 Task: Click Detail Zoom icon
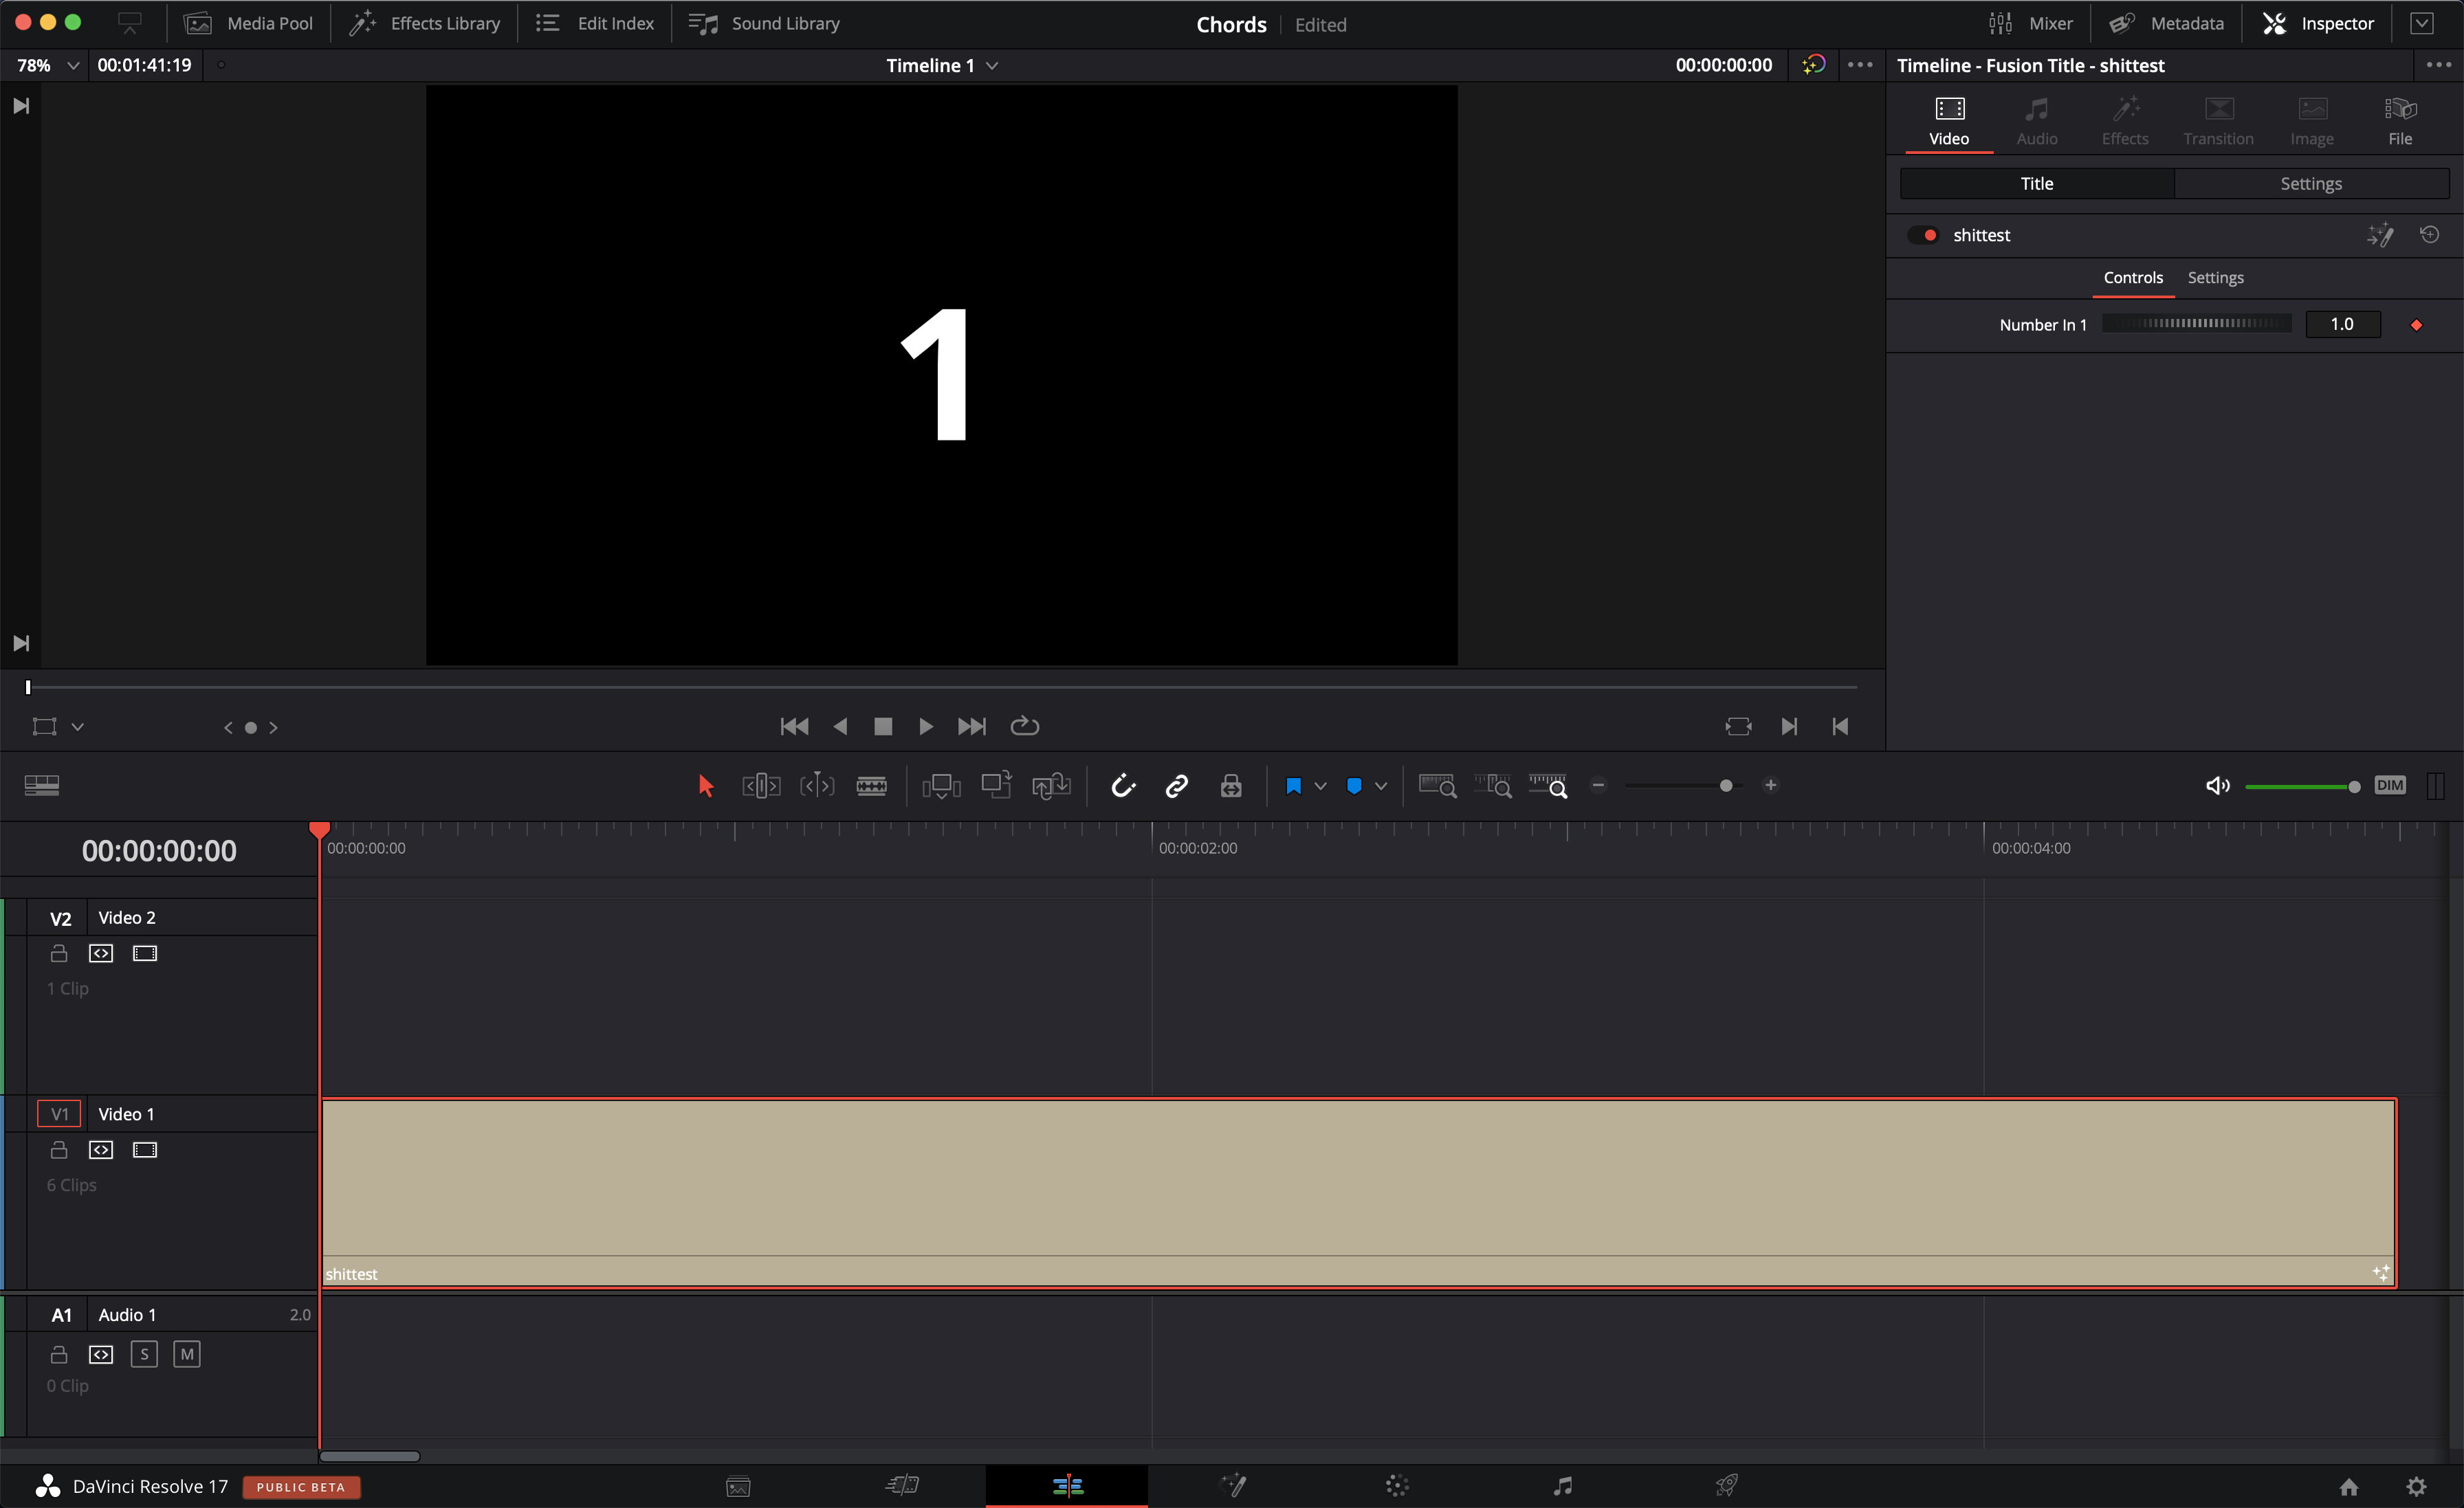[x=1493, y=786]
